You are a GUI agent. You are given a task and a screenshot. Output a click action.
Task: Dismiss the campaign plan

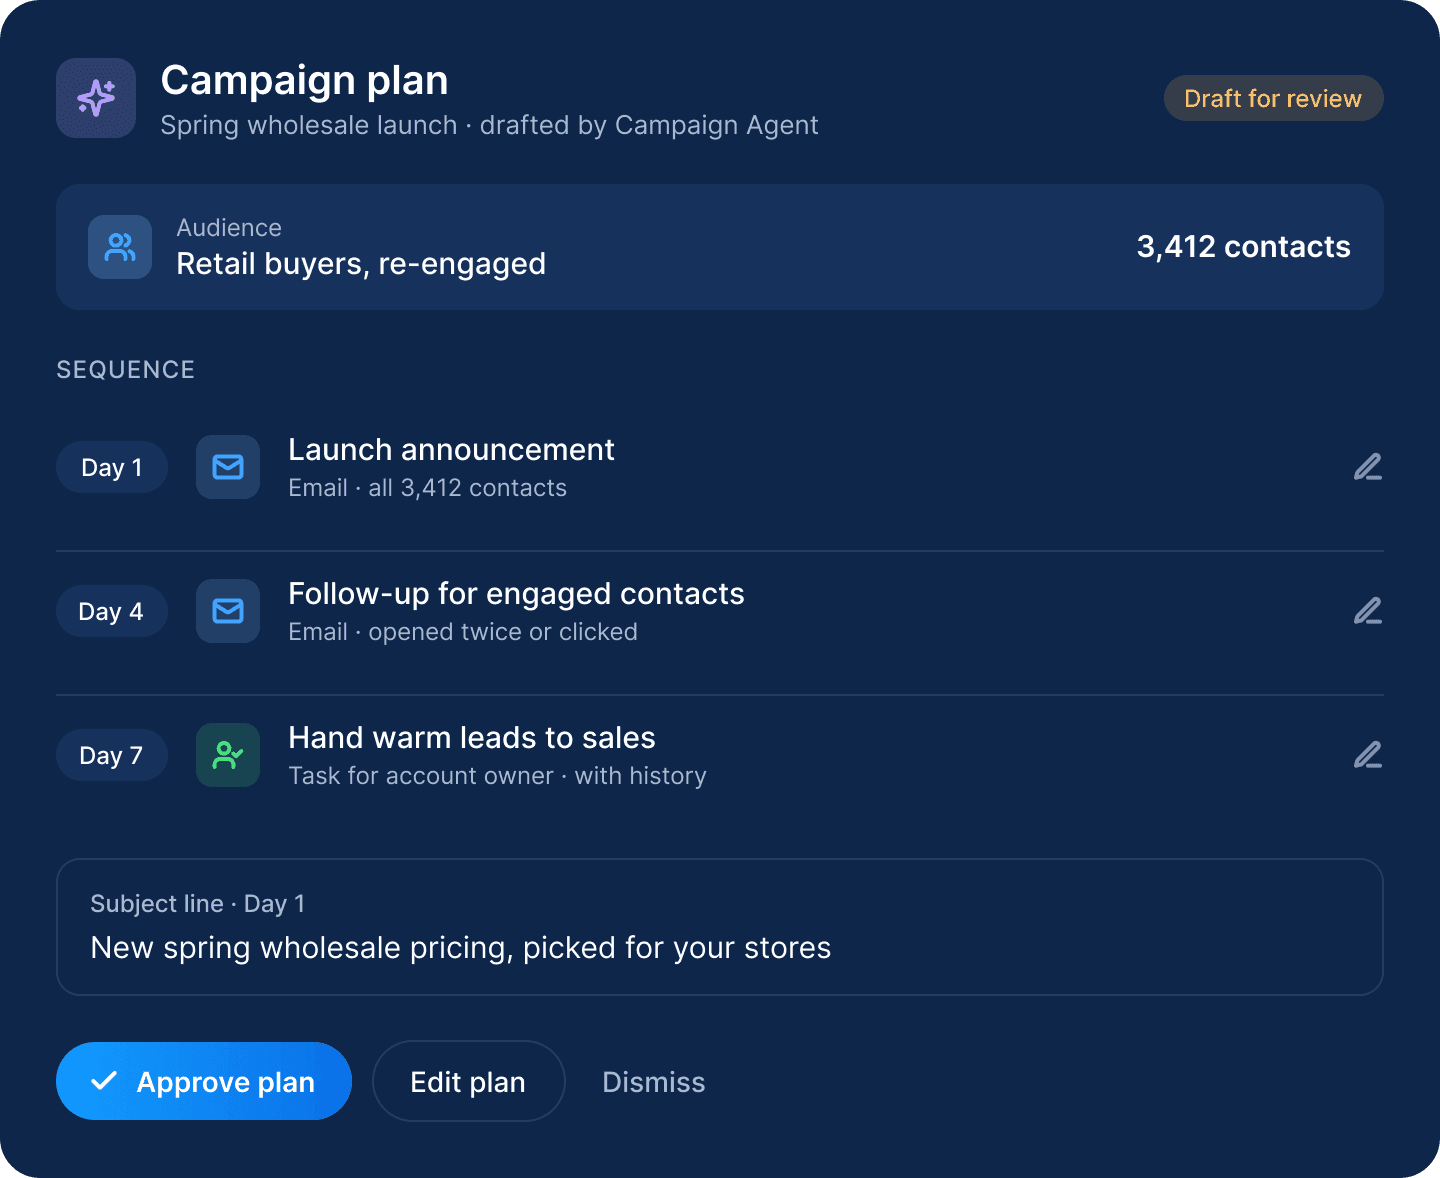(654, 1082)
